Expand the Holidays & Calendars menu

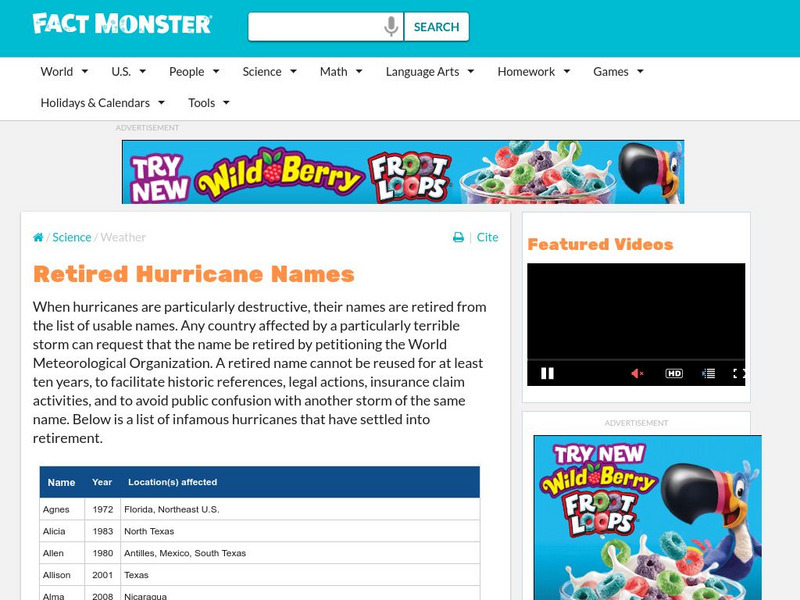103,103
